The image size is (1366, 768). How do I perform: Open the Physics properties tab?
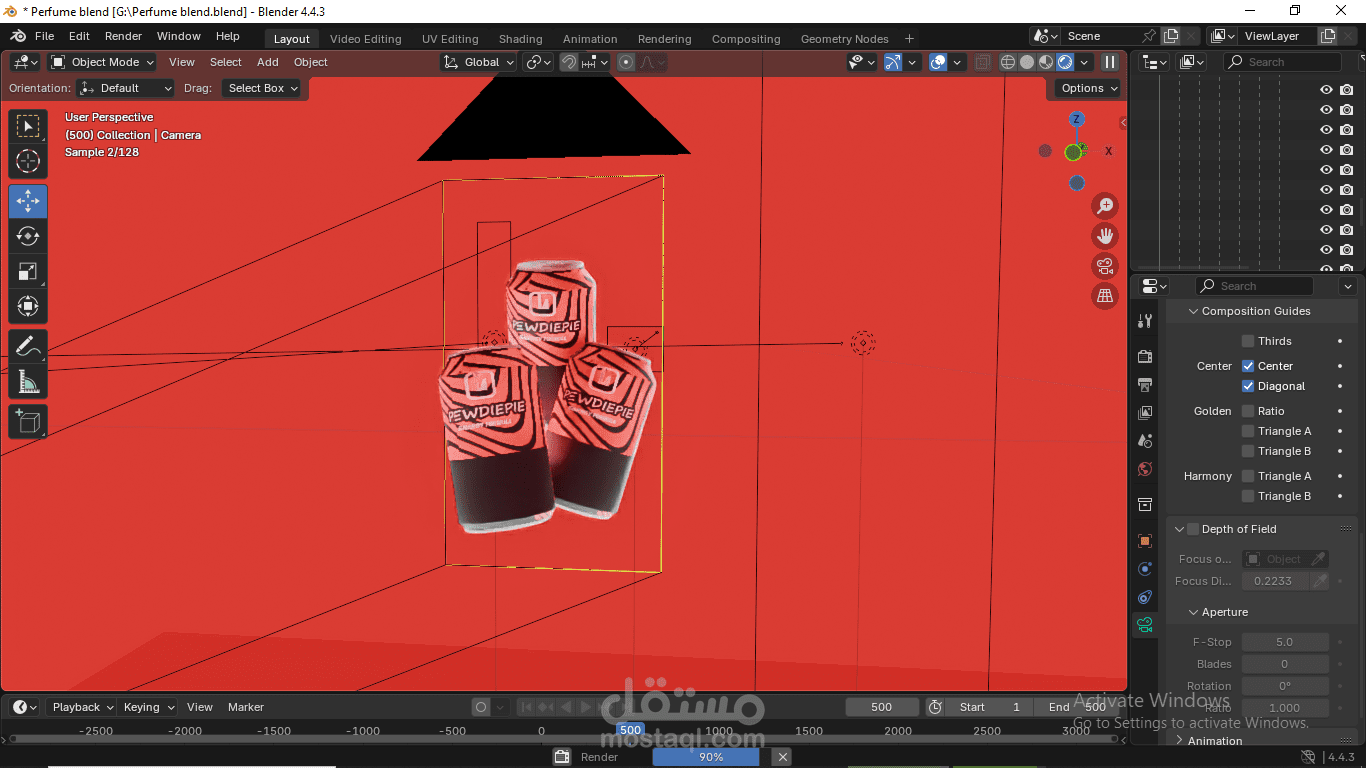(1145, 569)
